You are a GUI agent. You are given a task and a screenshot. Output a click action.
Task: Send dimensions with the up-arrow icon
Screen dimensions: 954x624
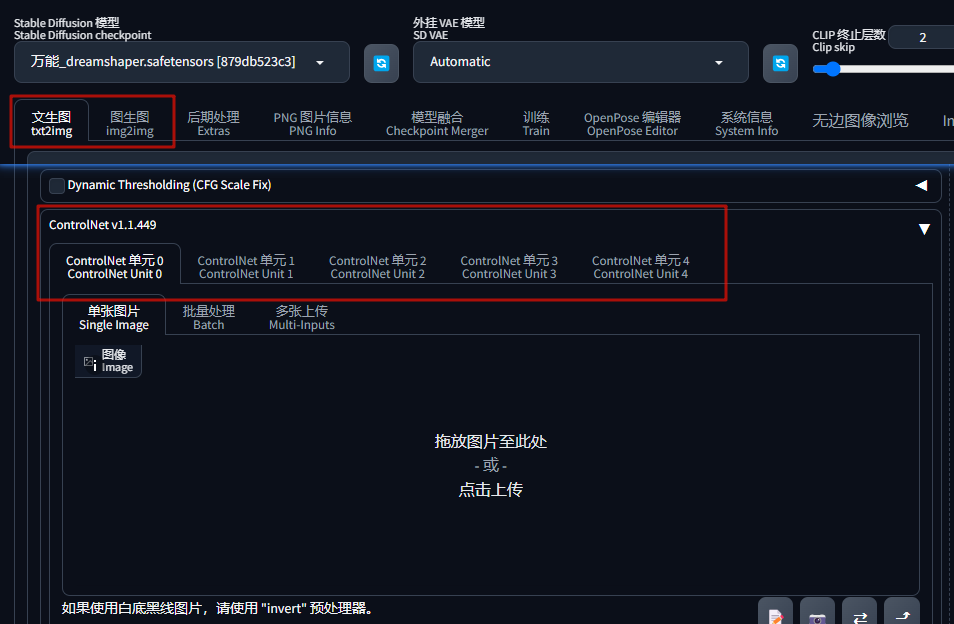(902, 613)
